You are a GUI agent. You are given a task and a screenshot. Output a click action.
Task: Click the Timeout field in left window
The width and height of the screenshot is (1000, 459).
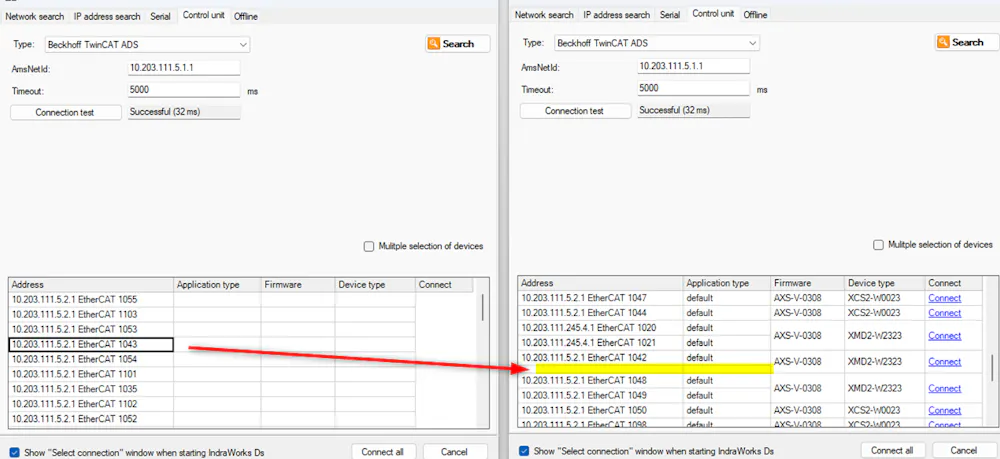tap(184, 91)
